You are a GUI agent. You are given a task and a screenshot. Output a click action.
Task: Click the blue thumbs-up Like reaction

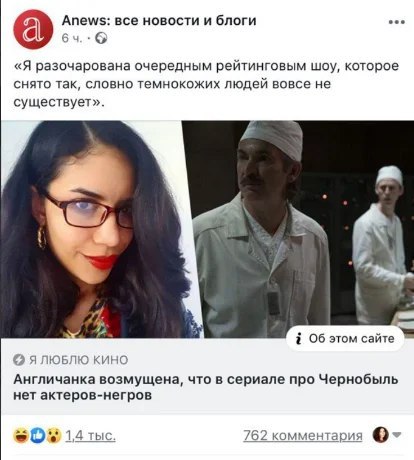pos(38,436)
